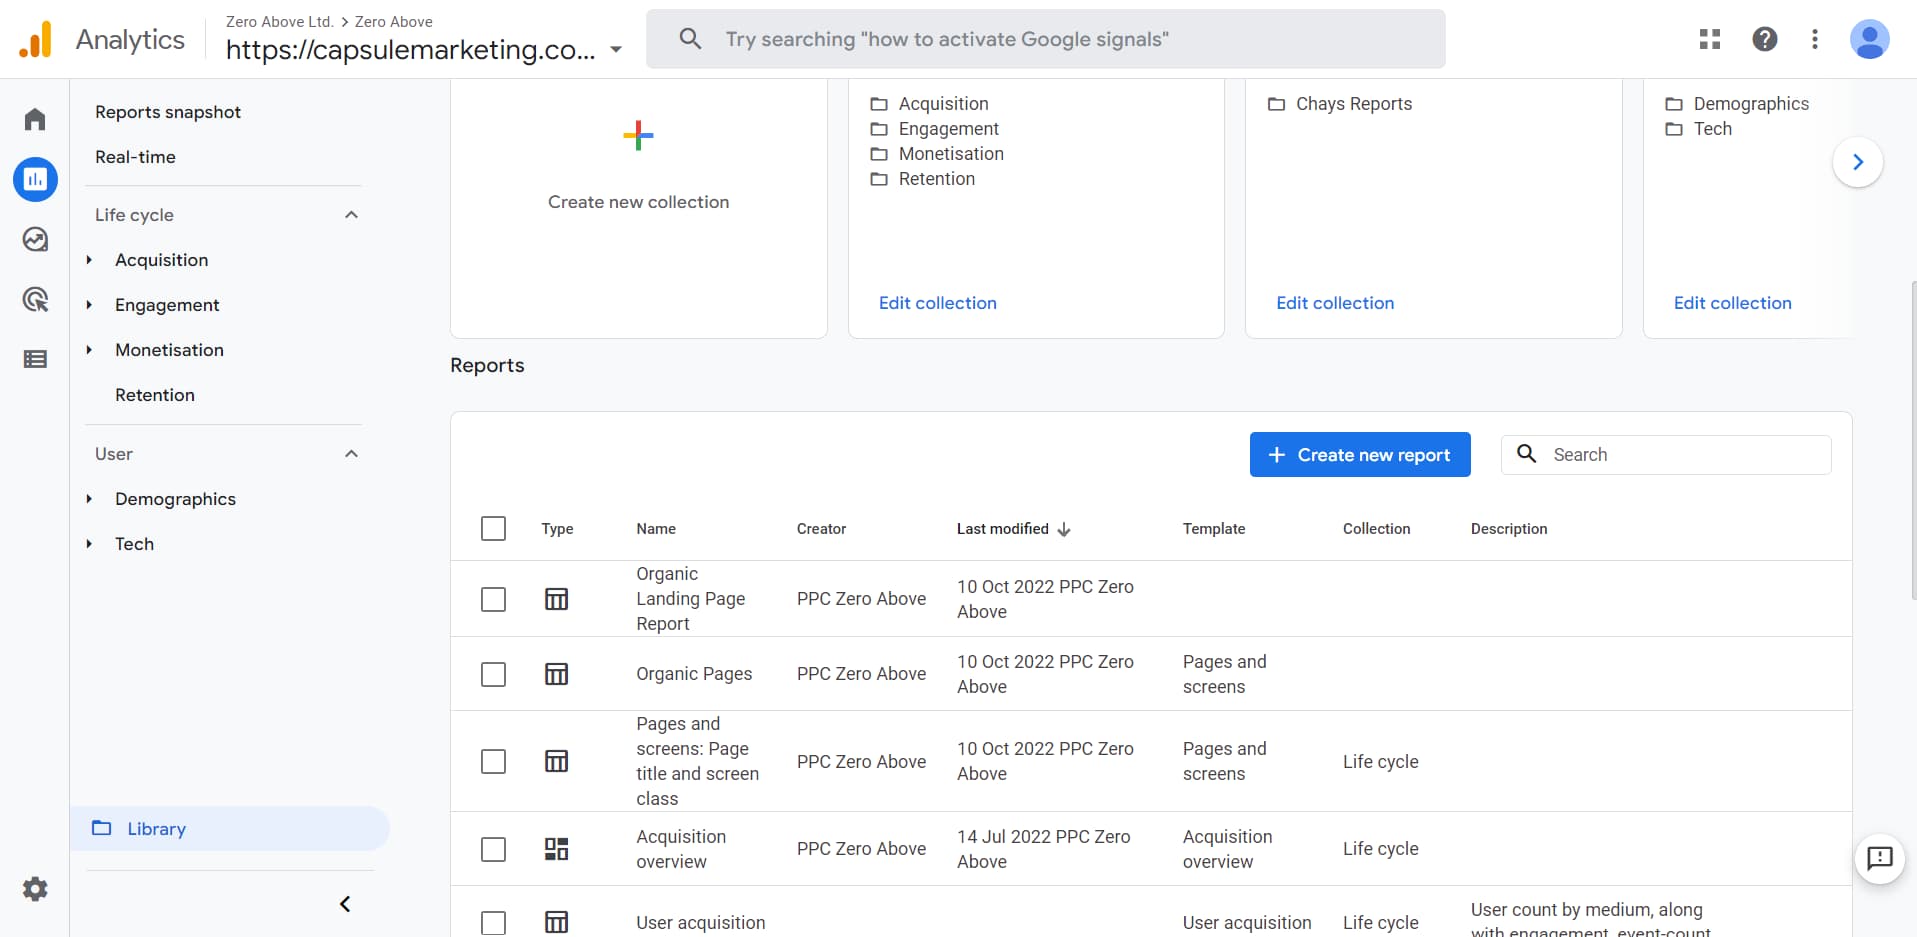Expand Tech in the sidebar
This screenshot has width=1917, height=937.
(89, 544)
